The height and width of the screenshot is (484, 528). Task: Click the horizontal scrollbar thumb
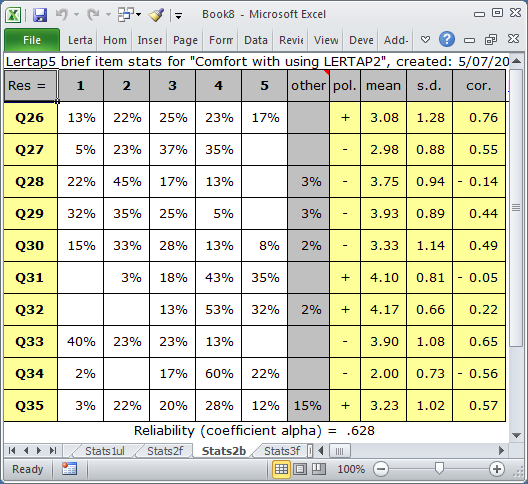(339, 451)
